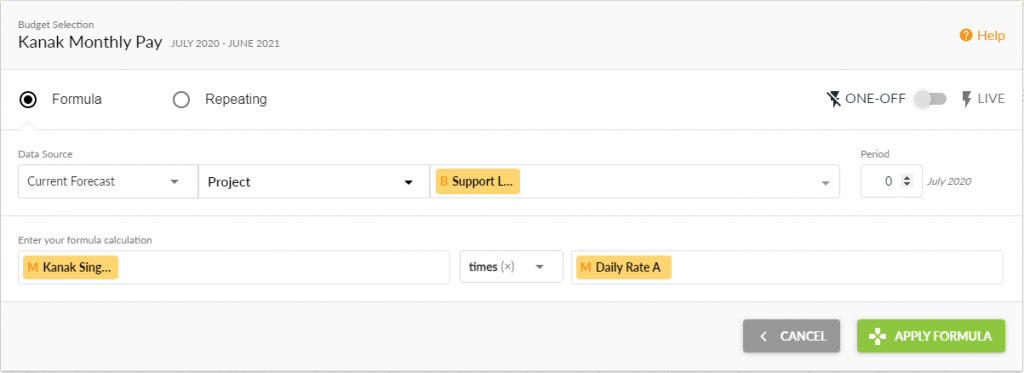The width and height of the screenshot is (1024, 373).
Task: Click the LIVE lightning bolt icon
Action: [x=967, y=99]
